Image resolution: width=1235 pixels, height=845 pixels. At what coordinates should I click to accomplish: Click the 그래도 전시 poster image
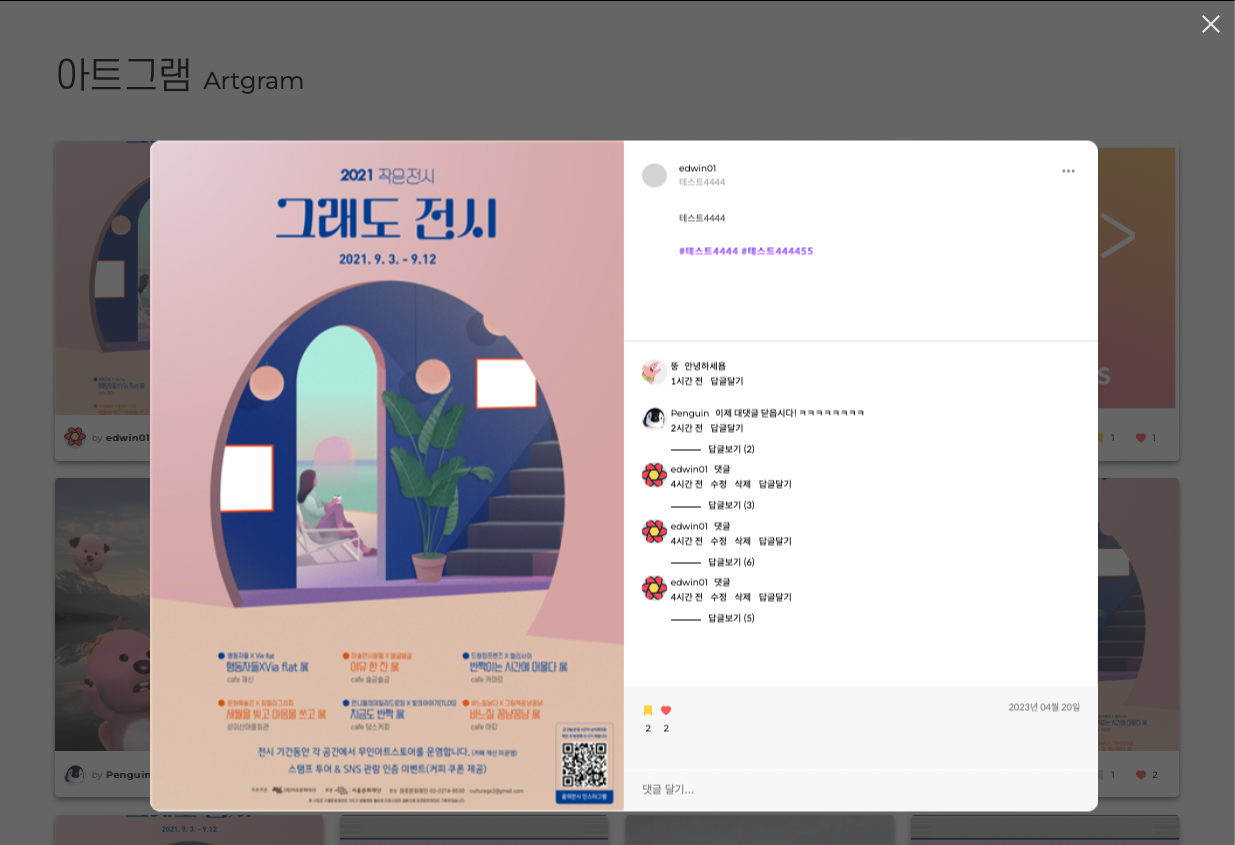[387, 475]
